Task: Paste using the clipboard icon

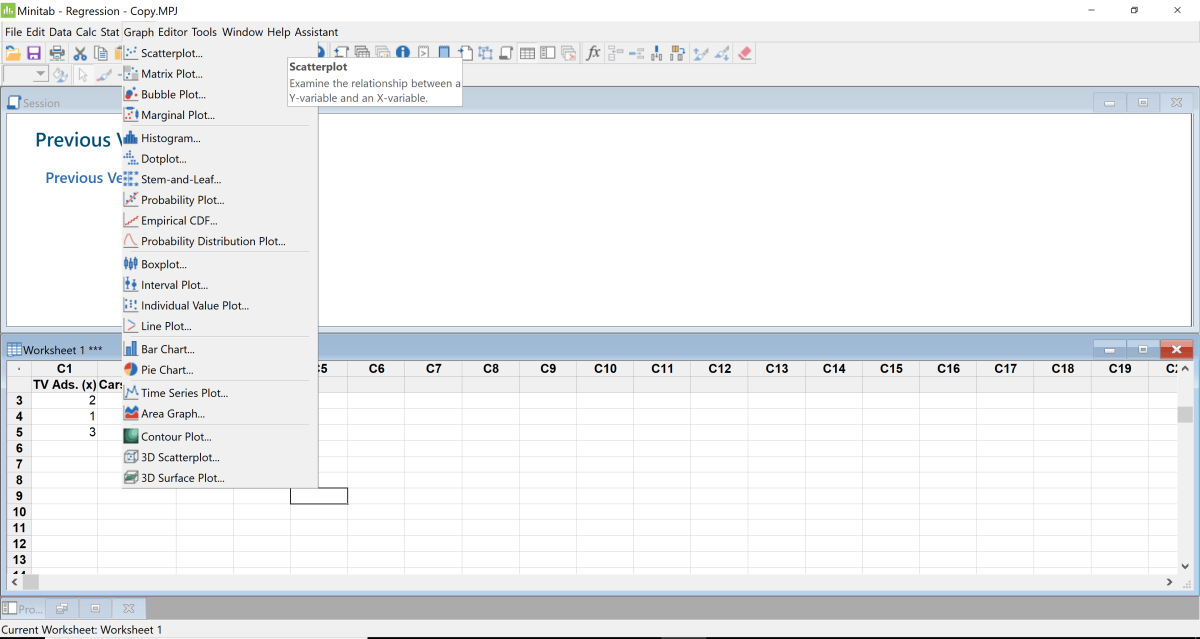Action: (x=118, y=52)
